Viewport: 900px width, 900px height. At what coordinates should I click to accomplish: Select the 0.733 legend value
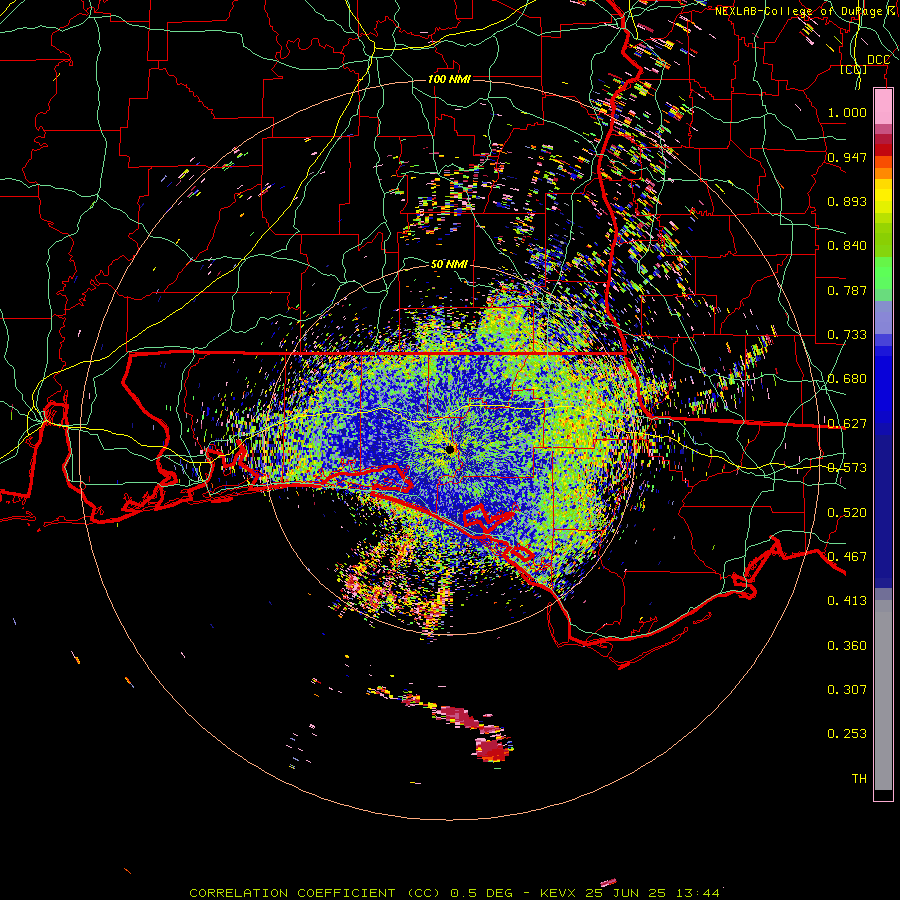(x=847, y=334)
